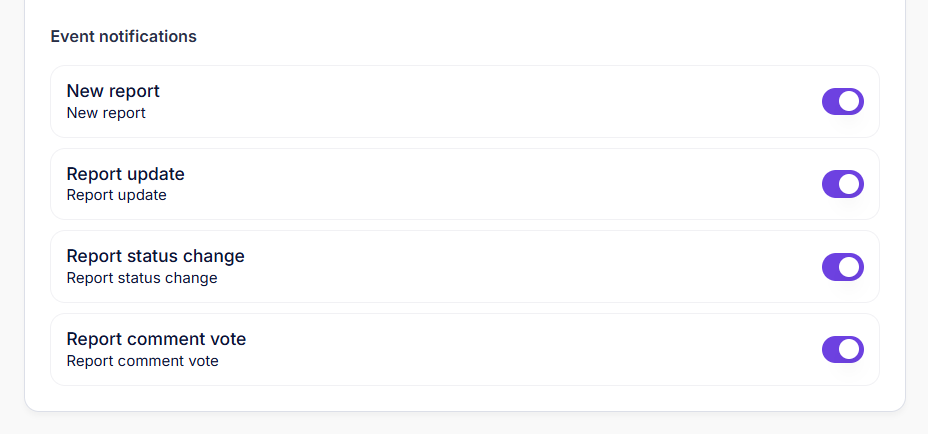Click the smaller 'Report update' description text

click(116, 195)
